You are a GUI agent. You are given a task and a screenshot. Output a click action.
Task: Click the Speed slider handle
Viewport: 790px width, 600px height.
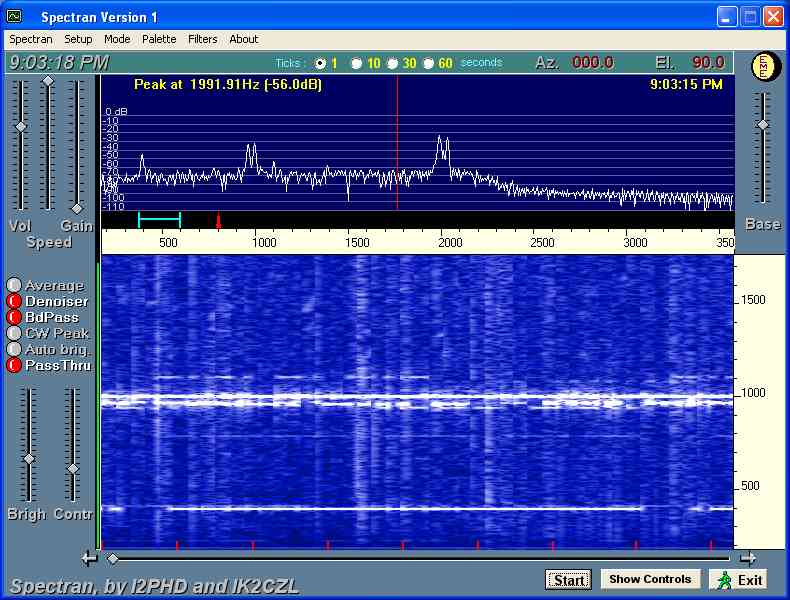point(48,81)
